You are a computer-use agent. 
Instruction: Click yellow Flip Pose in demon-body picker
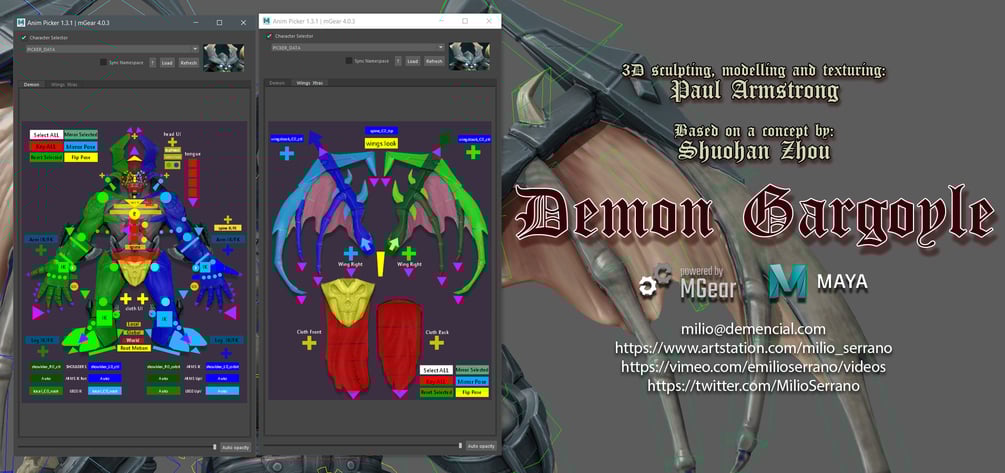(x=81, y=158)
